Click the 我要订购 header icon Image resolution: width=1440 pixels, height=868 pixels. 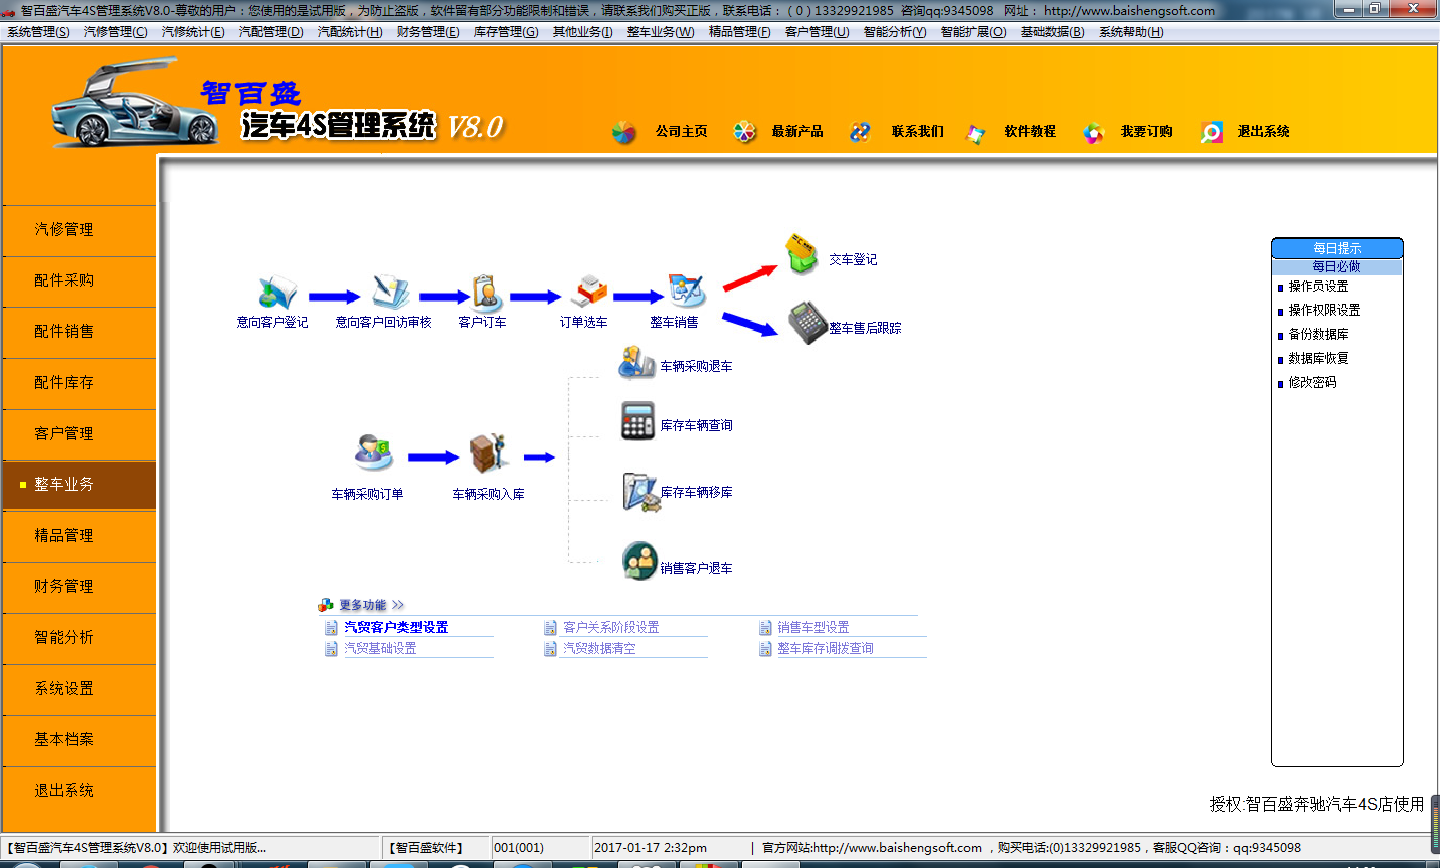pyautogui.click(x=1093, y=132)
